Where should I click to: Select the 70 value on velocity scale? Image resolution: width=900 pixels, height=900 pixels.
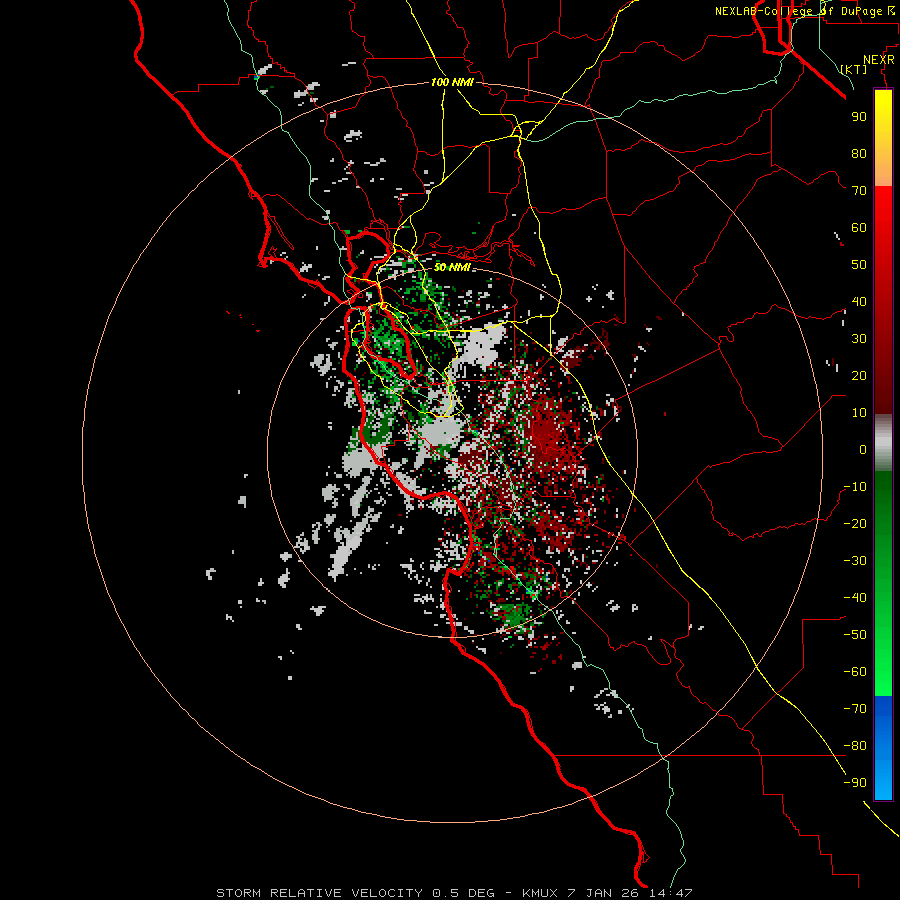(x=859, y=191)
